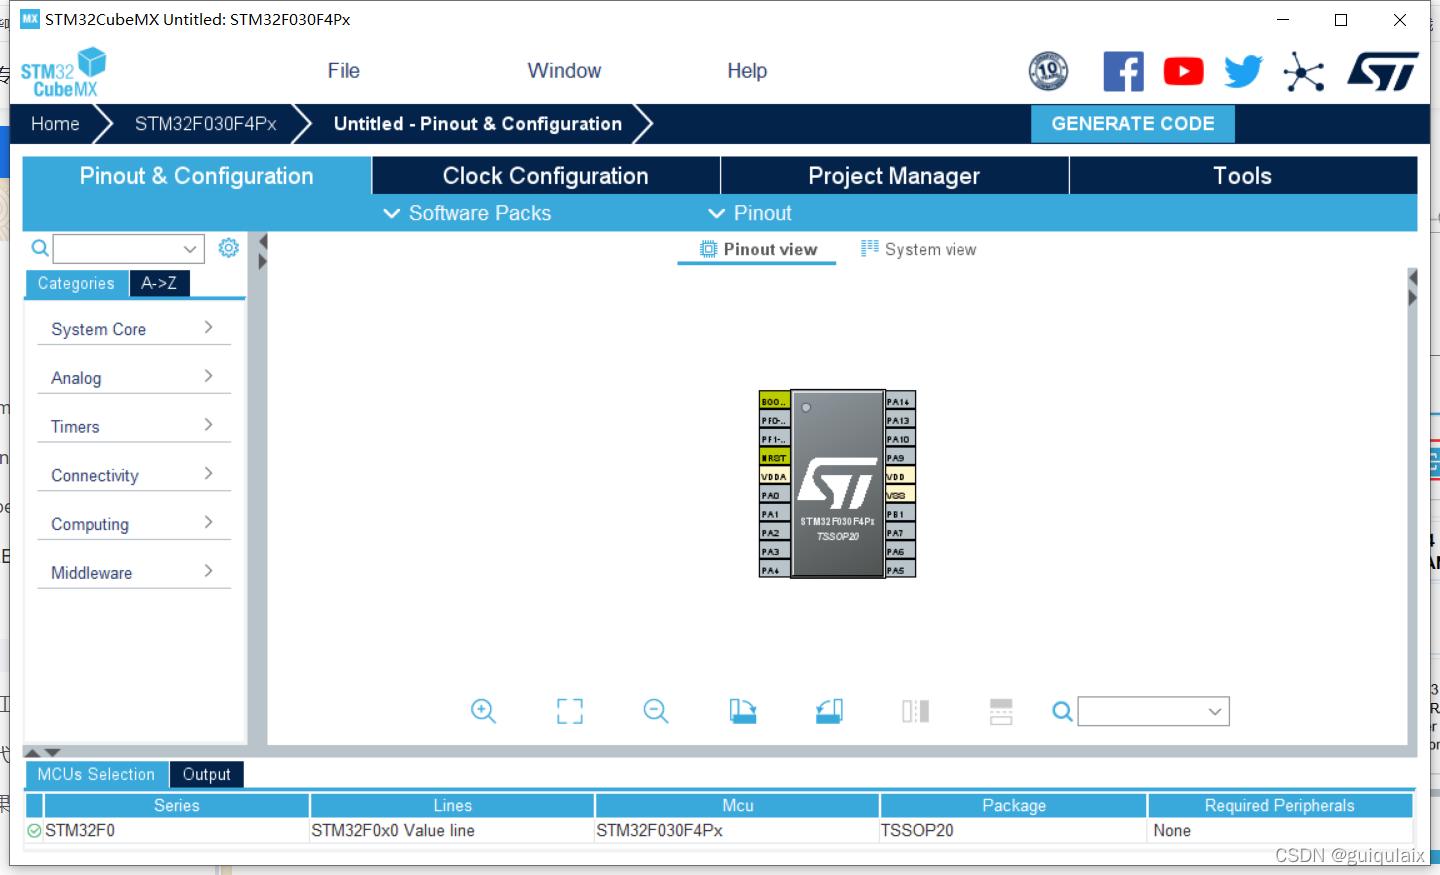1440x875 pixels.
Task: Click the pin search magnifier icon
Action: point(1062,711)
